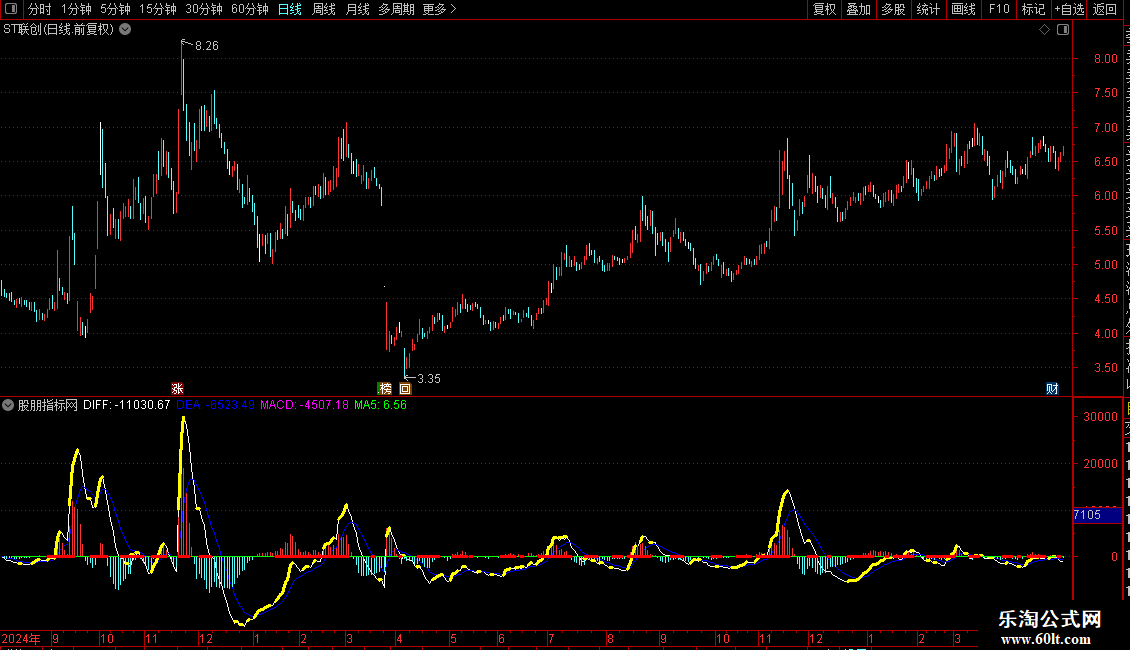Click the 8.26 high price label
1130x650 pixels.
[x=207, y=46]
